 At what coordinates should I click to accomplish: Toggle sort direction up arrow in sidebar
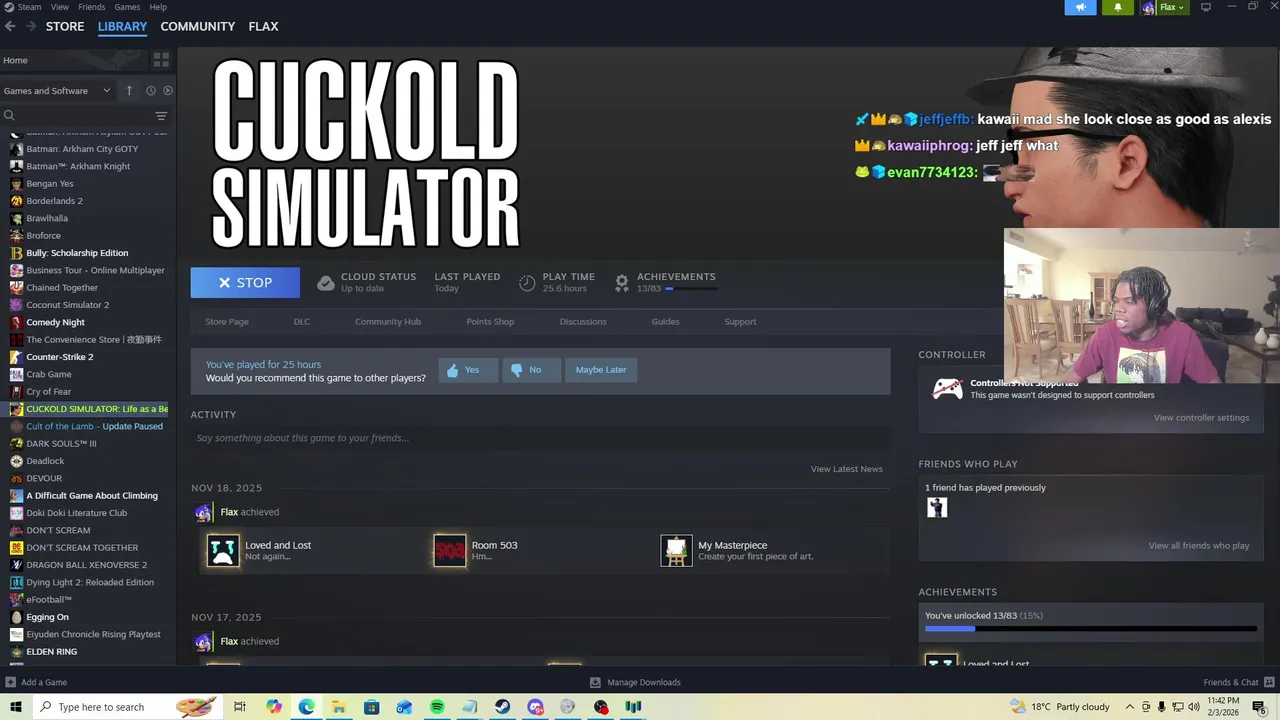point(129,90)
